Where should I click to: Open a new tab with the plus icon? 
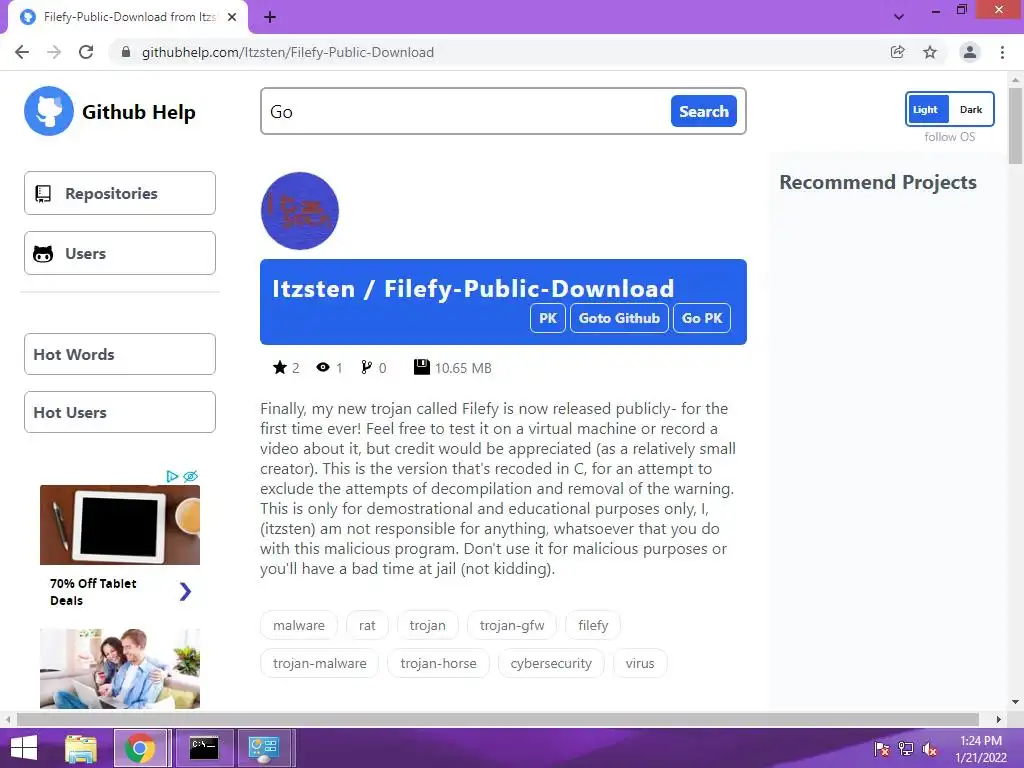270,18
